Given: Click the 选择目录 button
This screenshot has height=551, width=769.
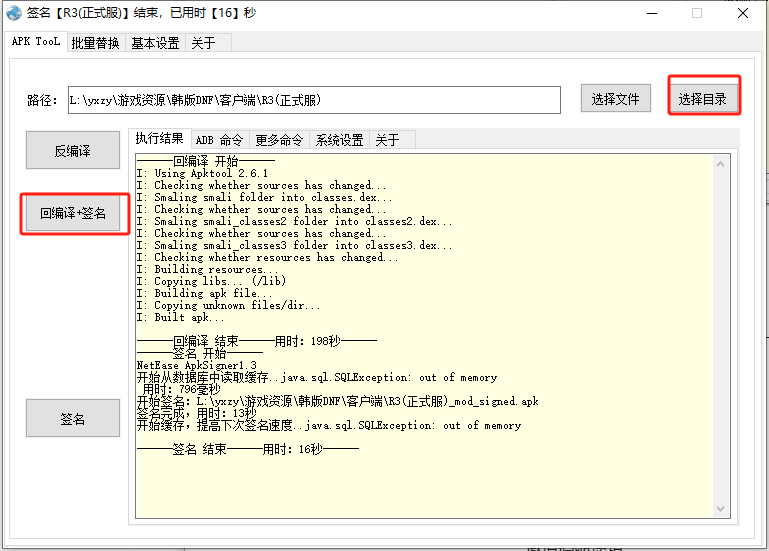Looking at the screenshot, I should [x=702, y=99].
